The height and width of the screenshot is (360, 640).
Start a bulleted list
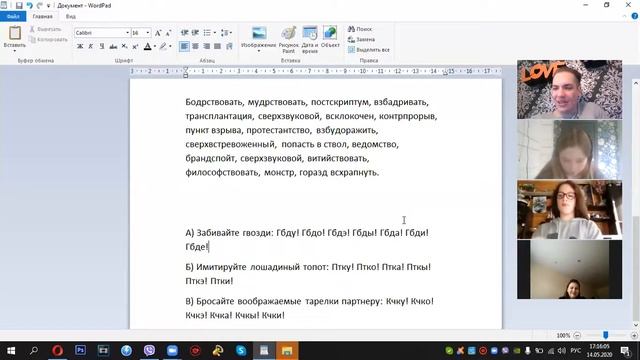point(207,33)
